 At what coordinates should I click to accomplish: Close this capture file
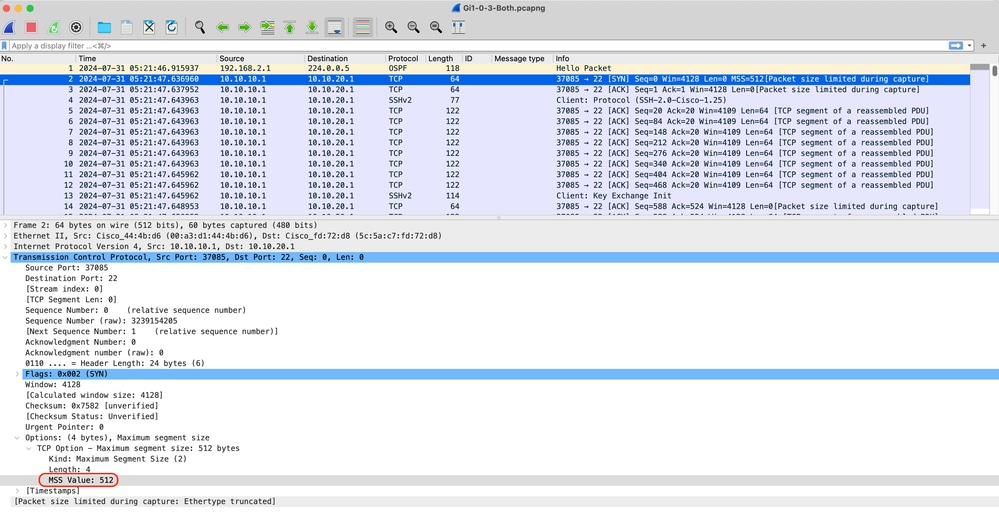tap(149, 27)
